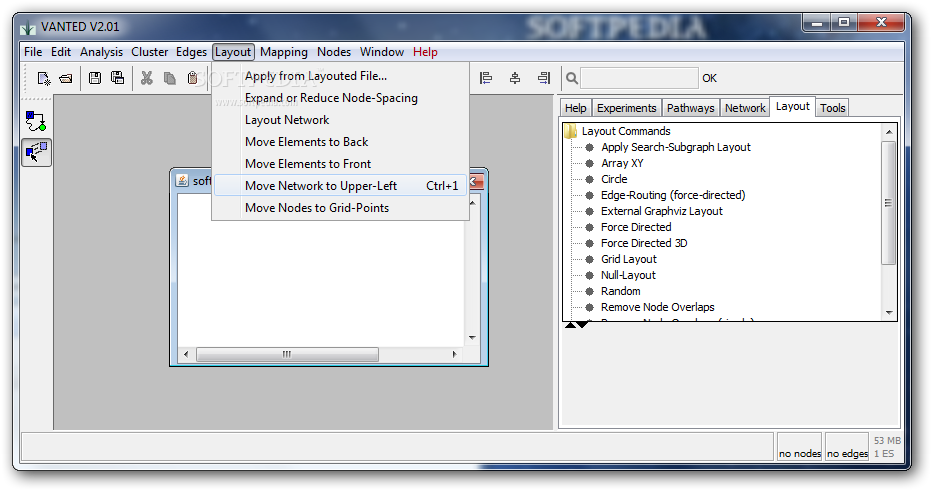Select Remove Node Overlaps
The width and height of the screenshot is (932, 491).
657,307
